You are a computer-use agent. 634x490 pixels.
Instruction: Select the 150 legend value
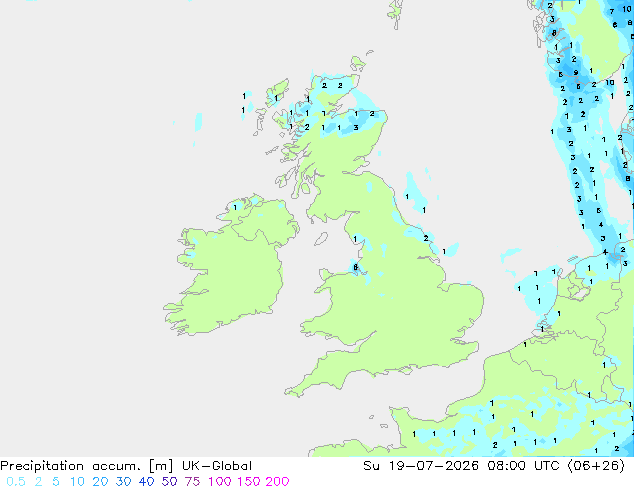(x=249, y=482)
